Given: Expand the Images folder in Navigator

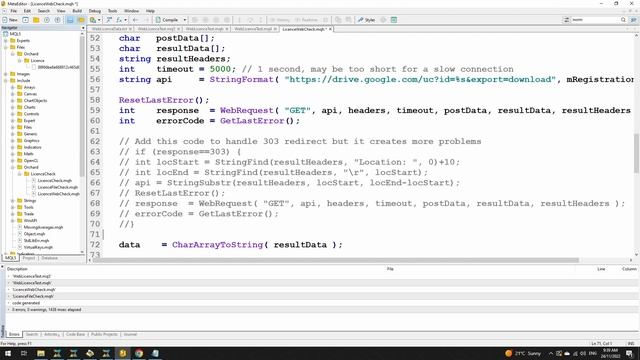Looking at the screenshot, I should (6, 74).
